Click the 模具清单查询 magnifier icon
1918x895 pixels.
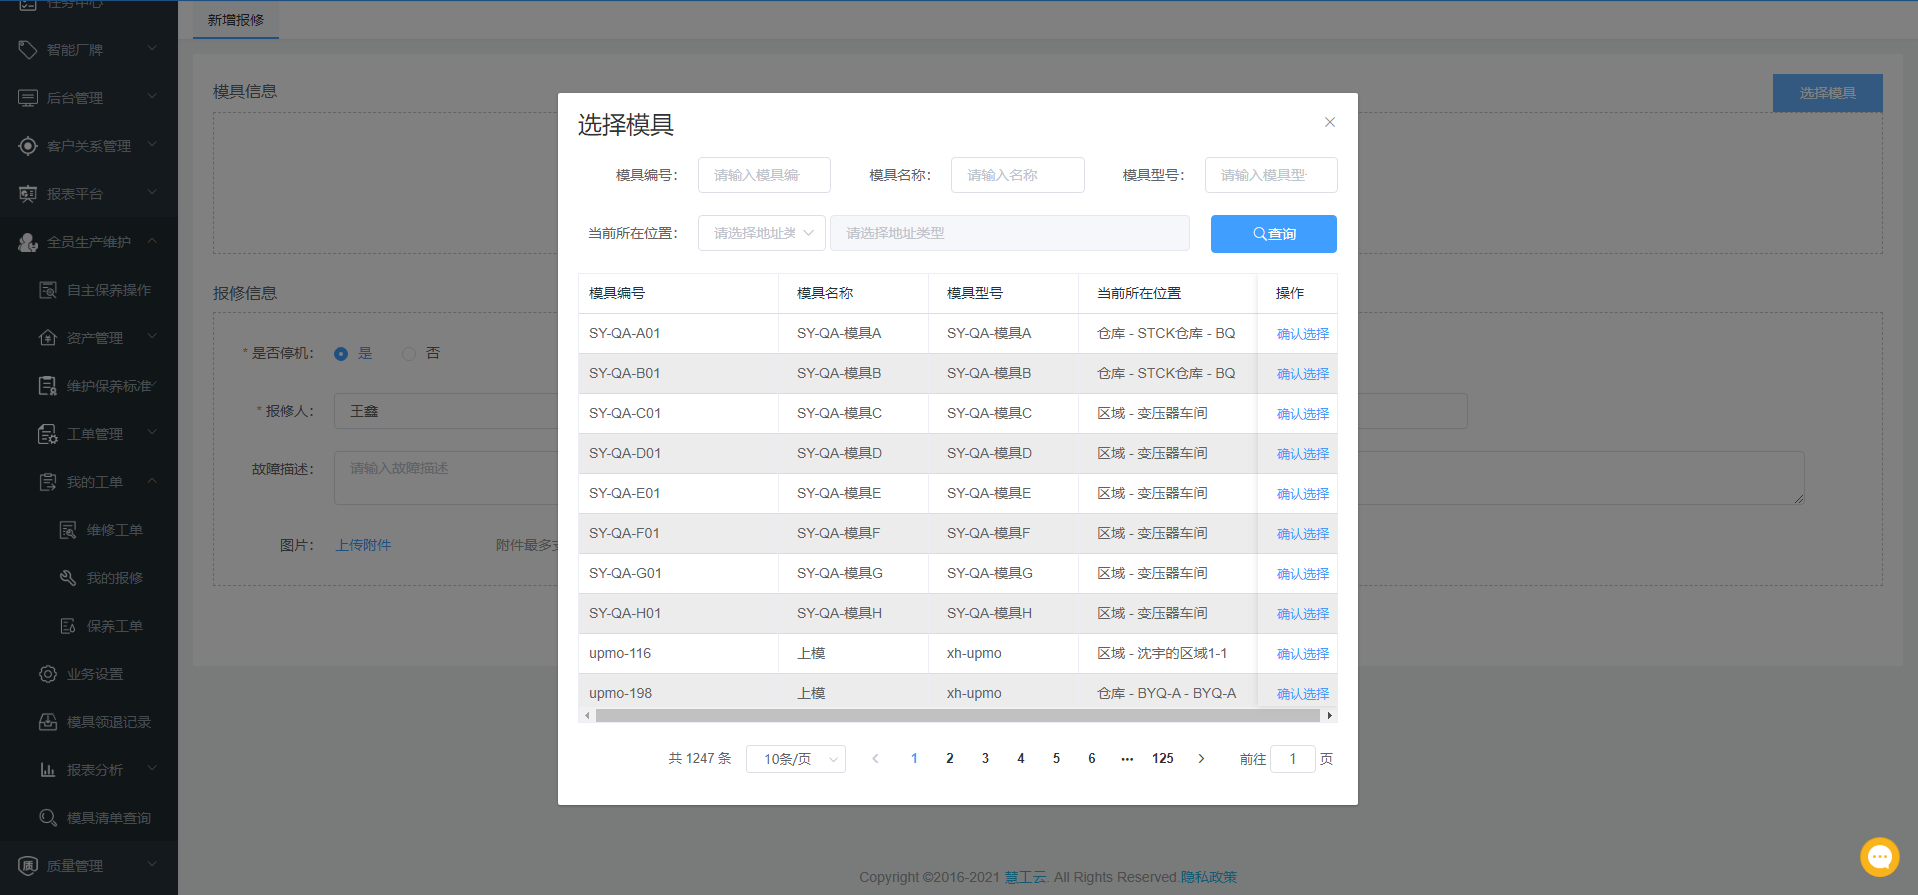pyautogui.click(x=48, y=818)
